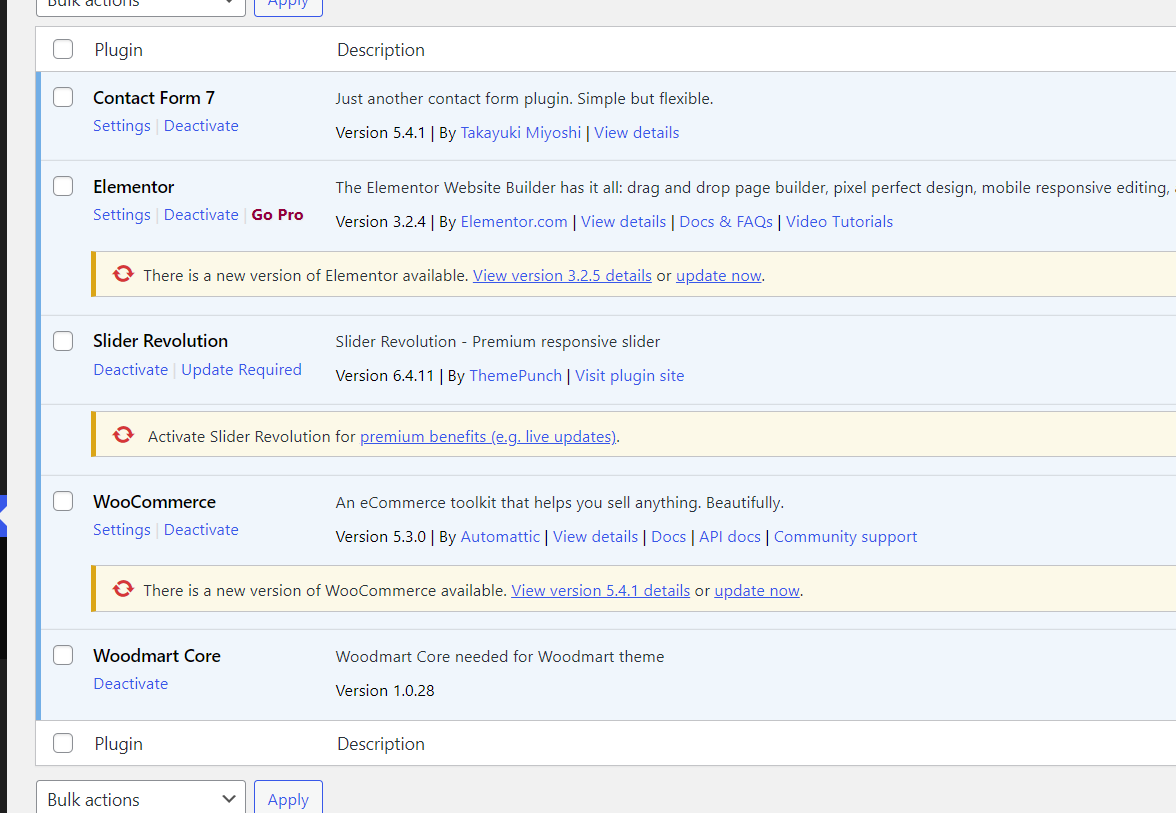
Task: Click the Slider Revolution activation notice icon
Action: point(123,435)
